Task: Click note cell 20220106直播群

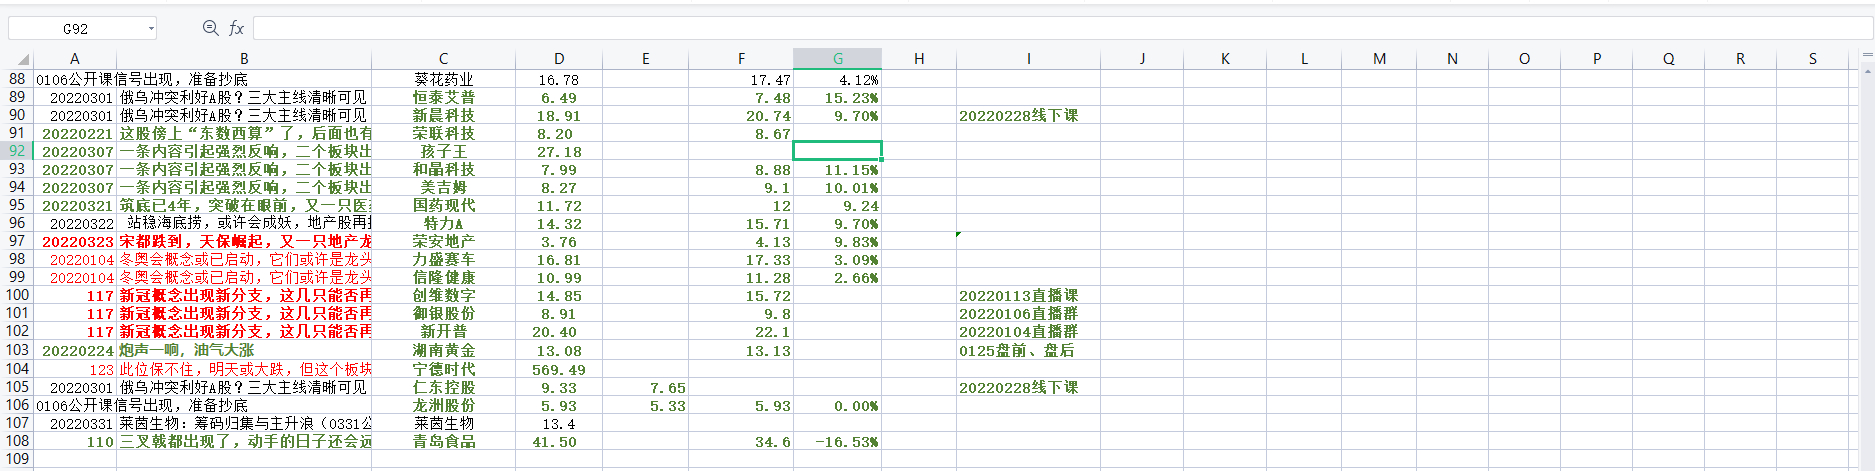Action: click(x=1028, y=313)
